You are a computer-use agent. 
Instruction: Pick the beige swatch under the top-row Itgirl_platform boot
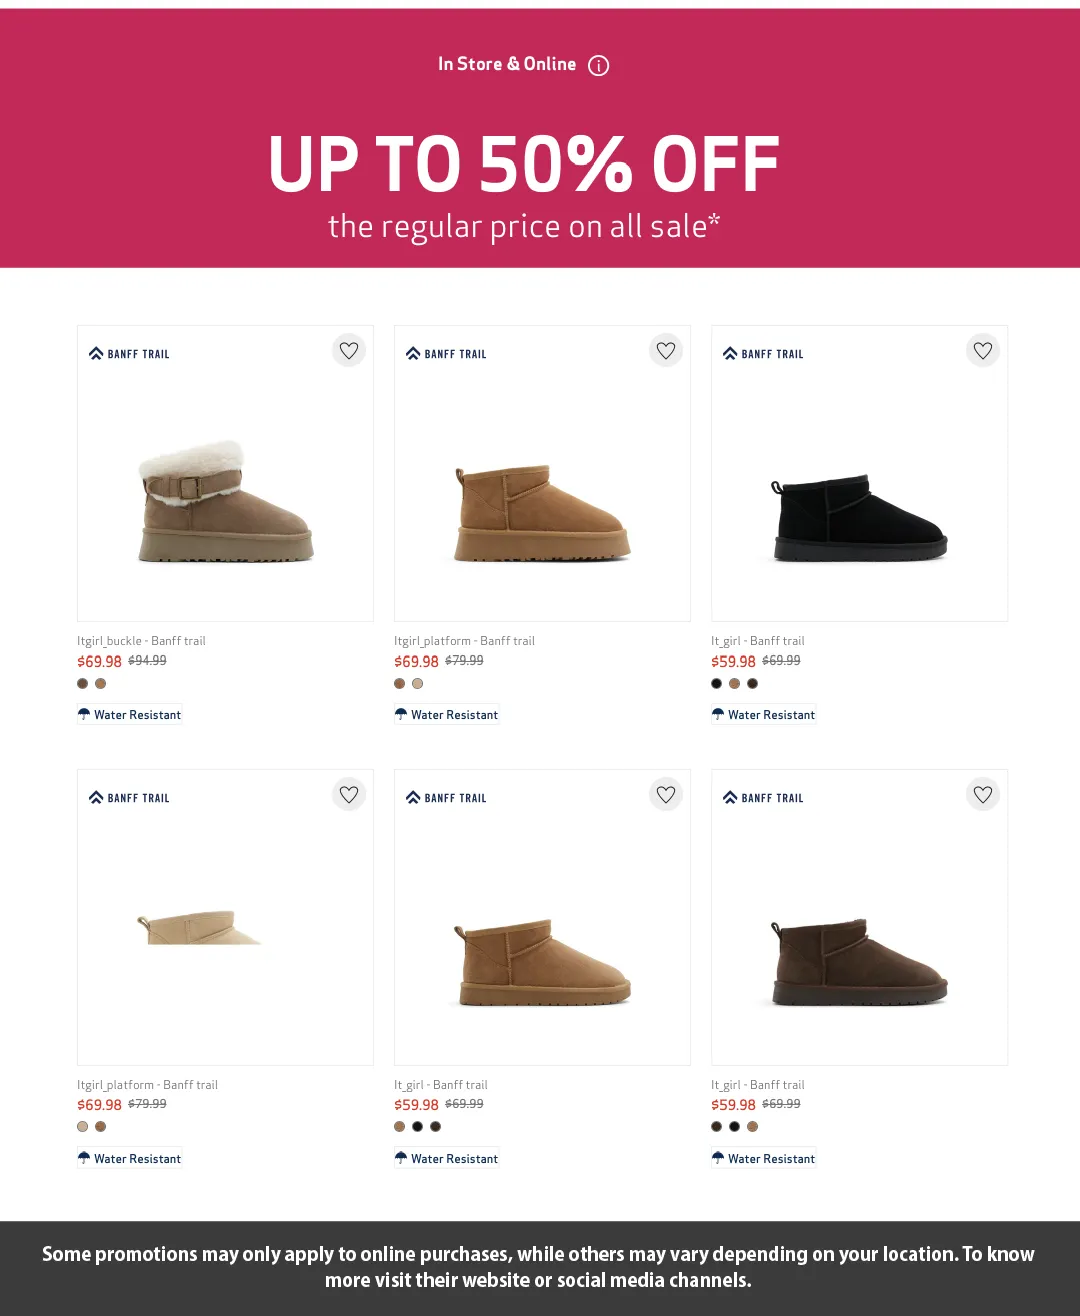[417, 684]
